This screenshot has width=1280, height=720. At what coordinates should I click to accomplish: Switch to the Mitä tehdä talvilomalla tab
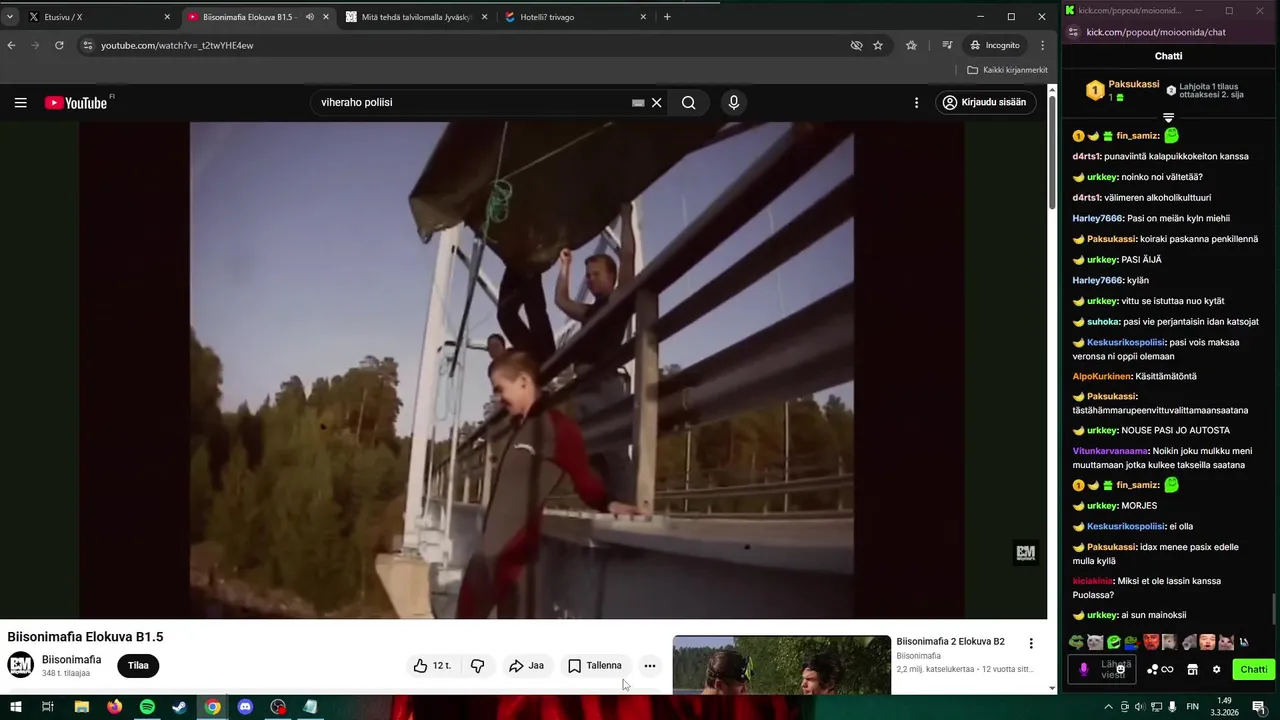pos(415,17)
